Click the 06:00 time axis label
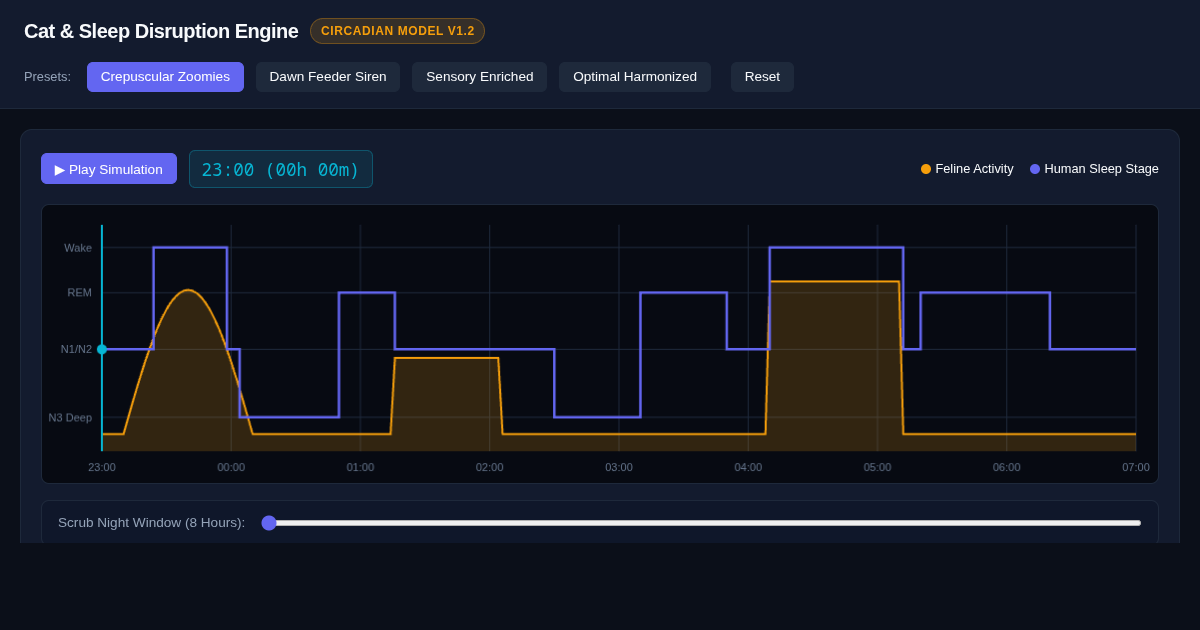This screenshot has height=630, width=1200. click(x=1006, y=467)
